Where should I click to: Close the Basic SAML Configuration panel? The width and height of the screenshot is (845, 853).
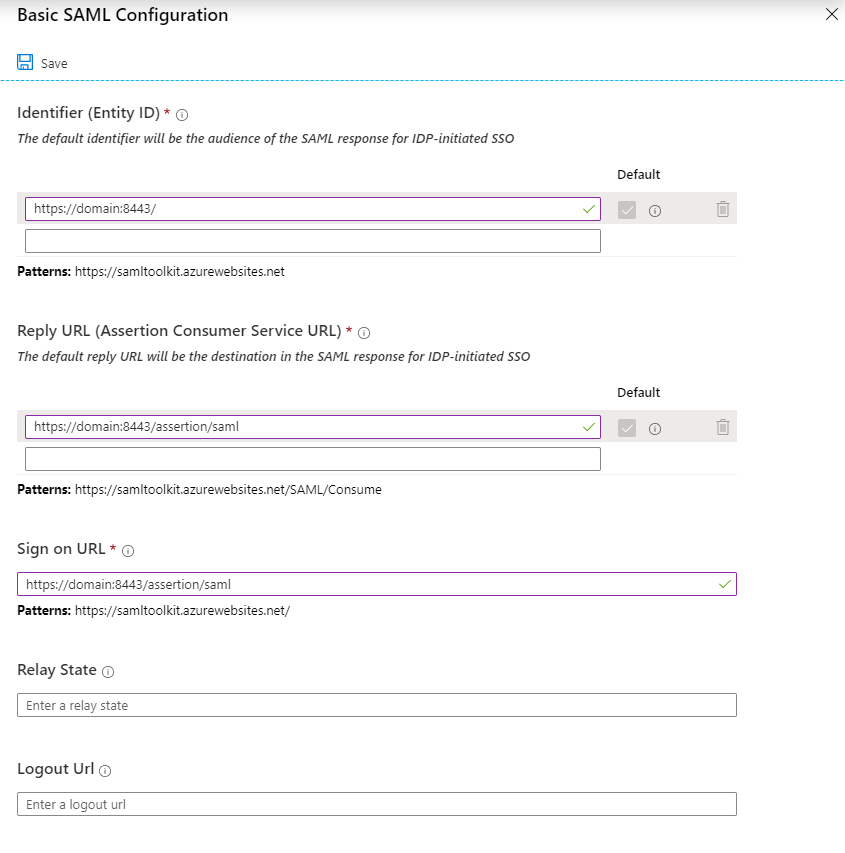click(x=831, y=15)
